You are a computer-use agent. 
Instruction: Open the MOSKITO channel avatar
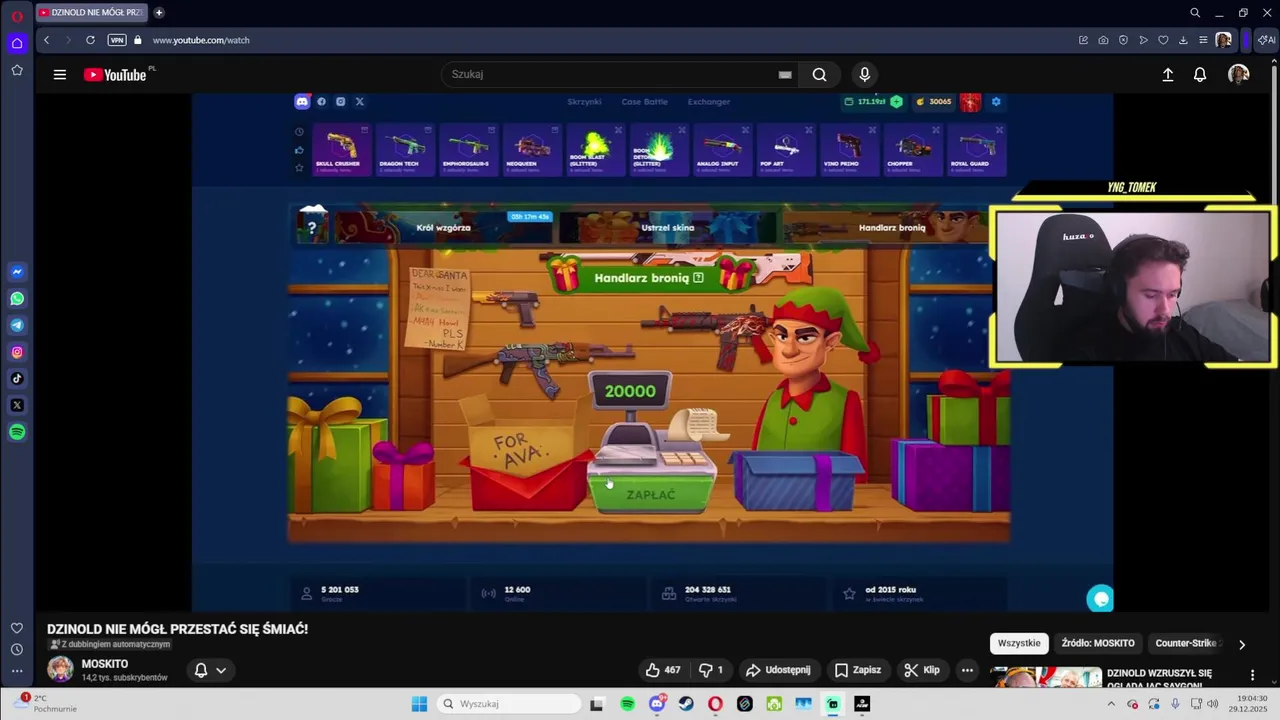60,669
